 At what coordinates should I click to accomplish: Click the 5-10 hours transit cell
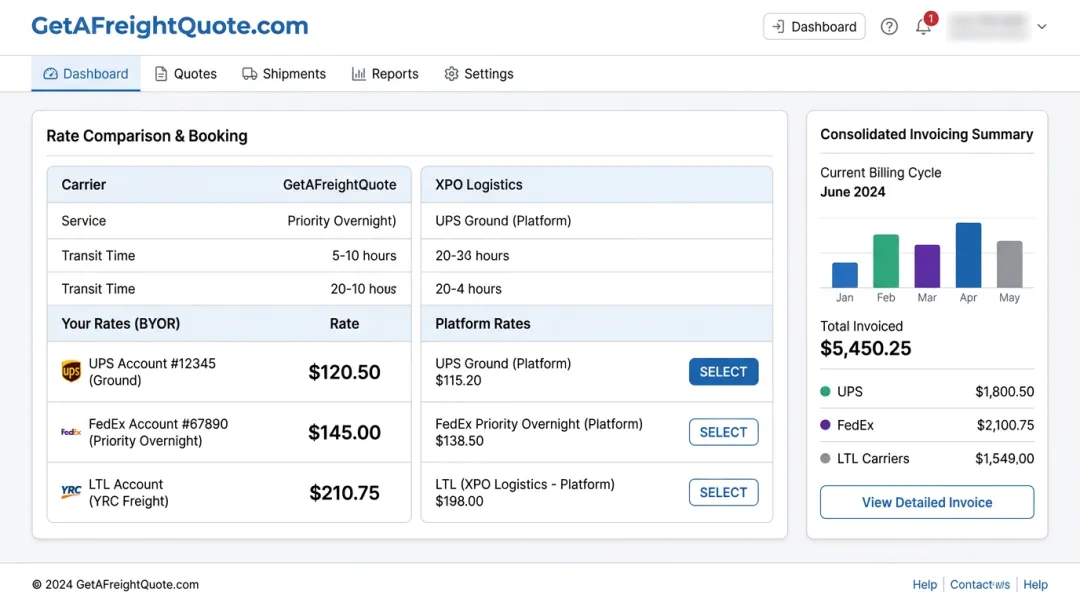pyautogui.click(x=364, y=256)
